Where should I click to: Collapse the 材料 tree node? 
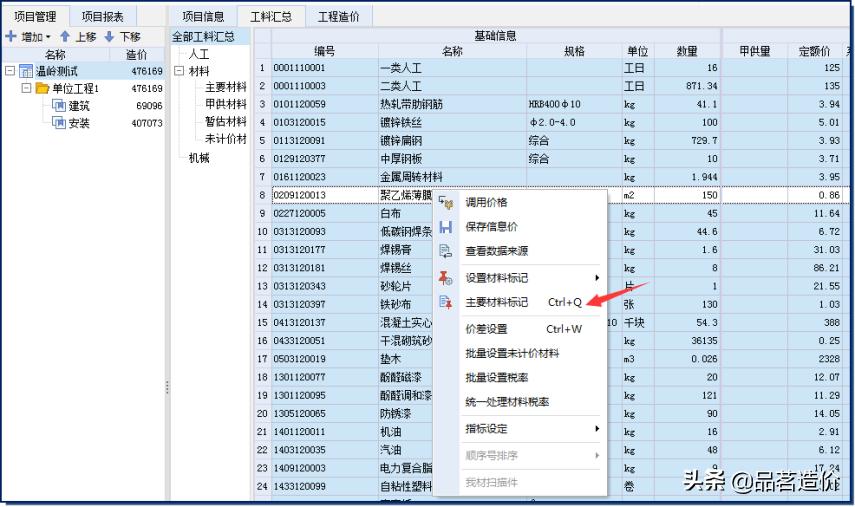click(179, 71)
